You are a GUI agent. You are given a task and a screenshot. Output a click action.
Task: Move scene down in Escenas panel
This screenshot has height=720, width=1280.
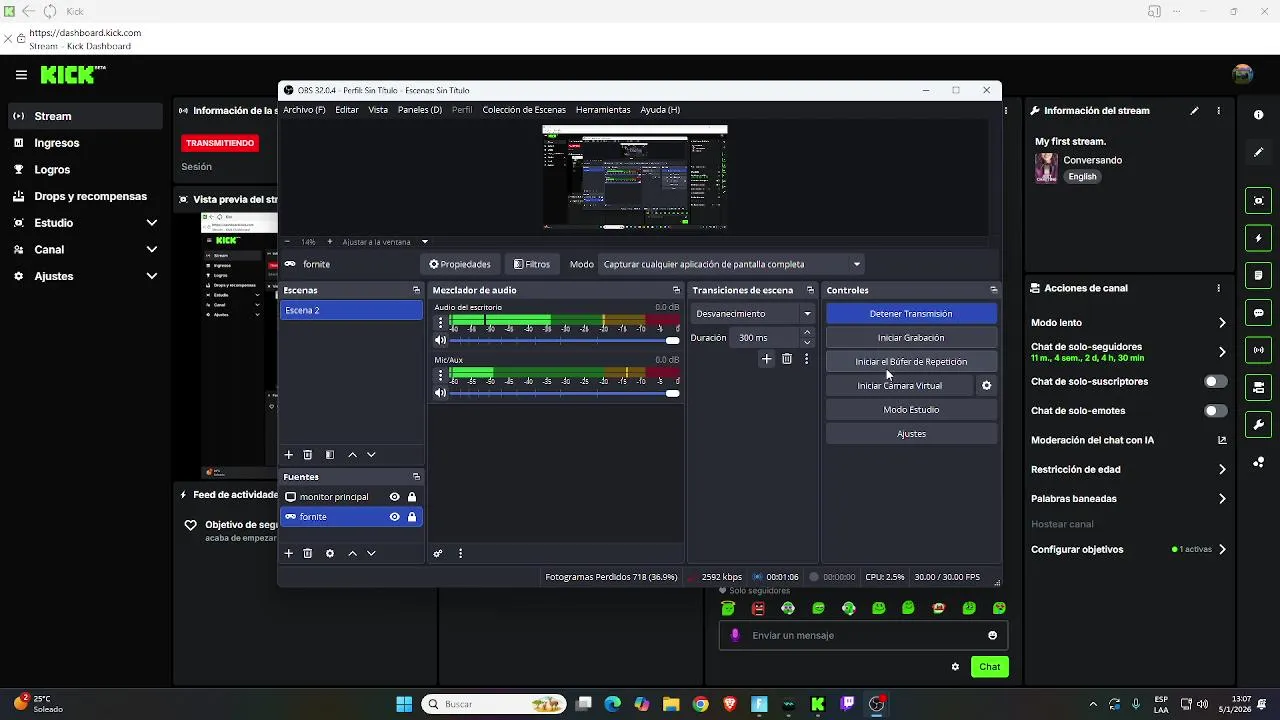pos(371,455)
